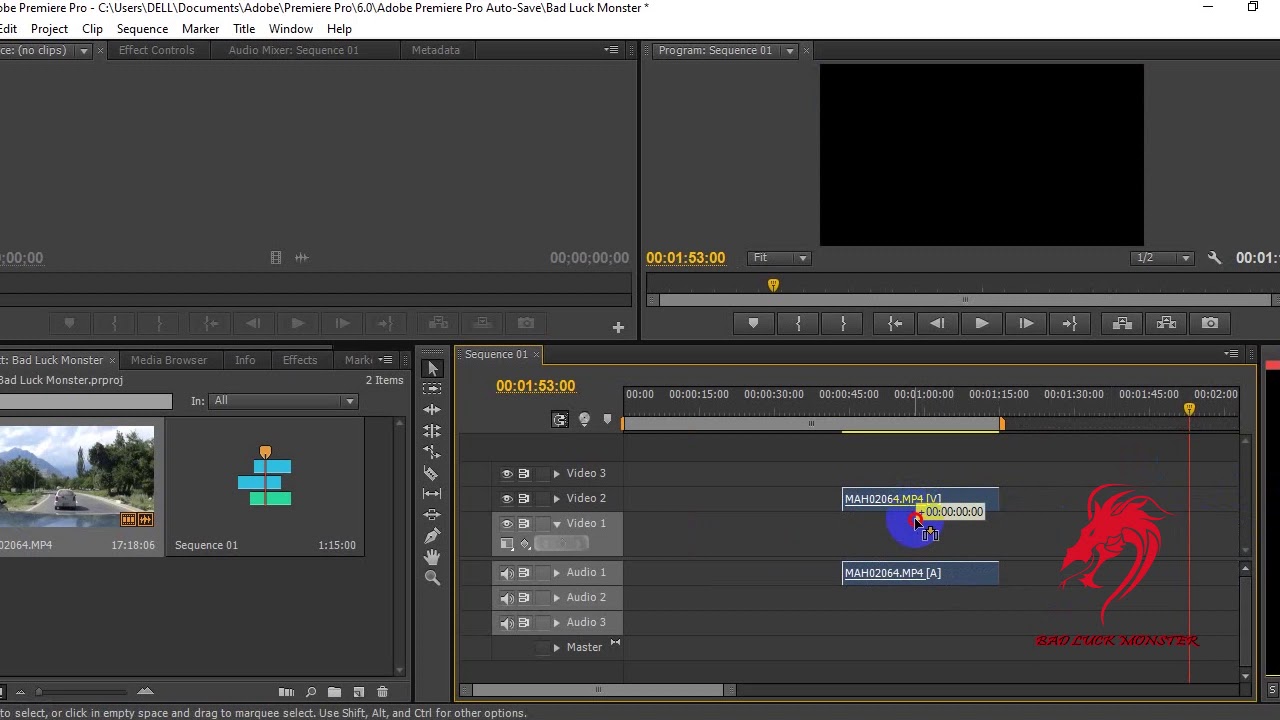This screenshot has width=1280, height=720.
Task: Click the Program monitor playhead marker
Action: 773,286
